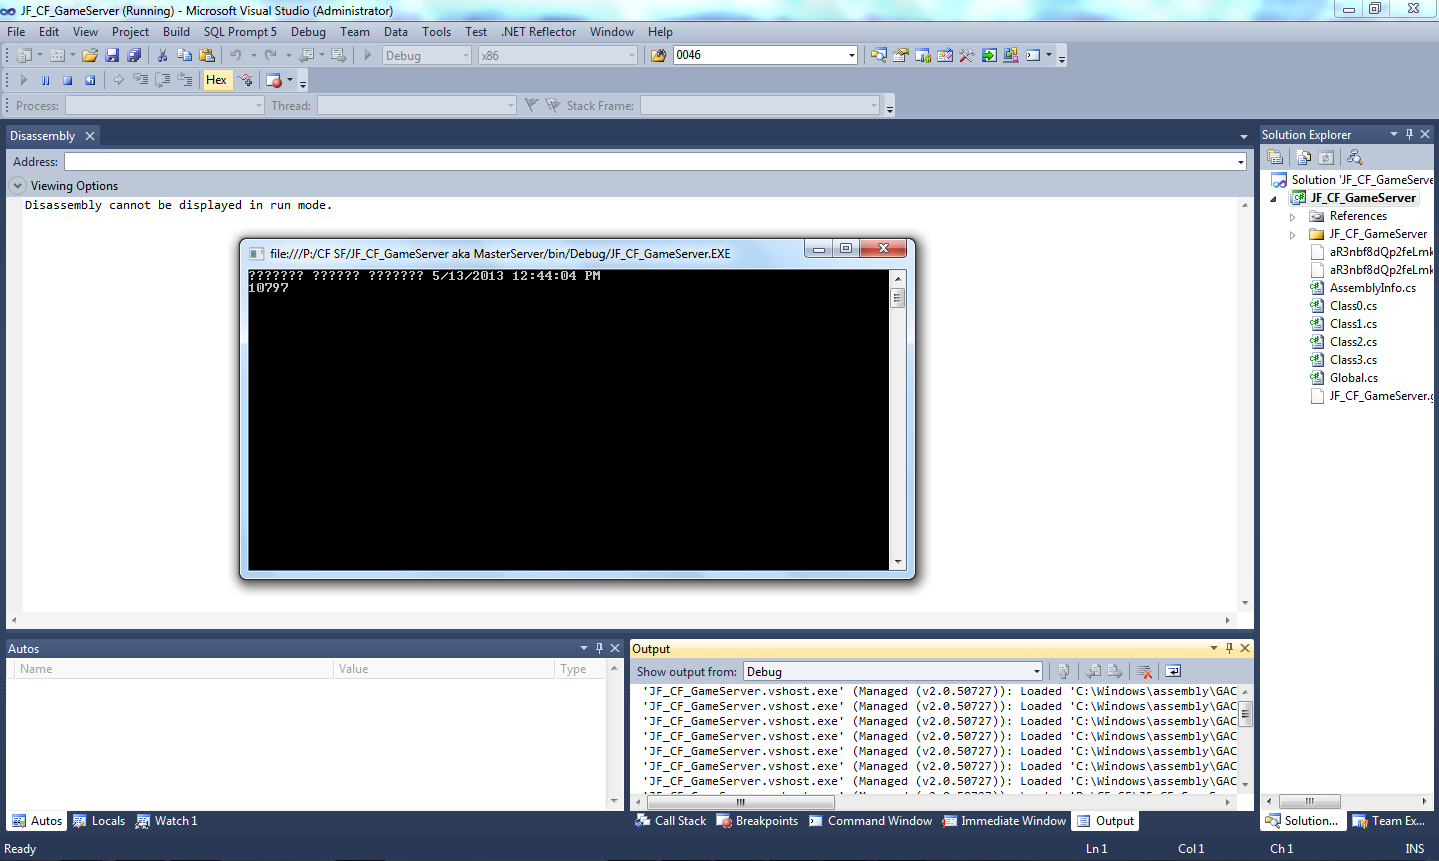
Task: Open Class0.cs in Solution Explorer
Action: point(1353,306)
